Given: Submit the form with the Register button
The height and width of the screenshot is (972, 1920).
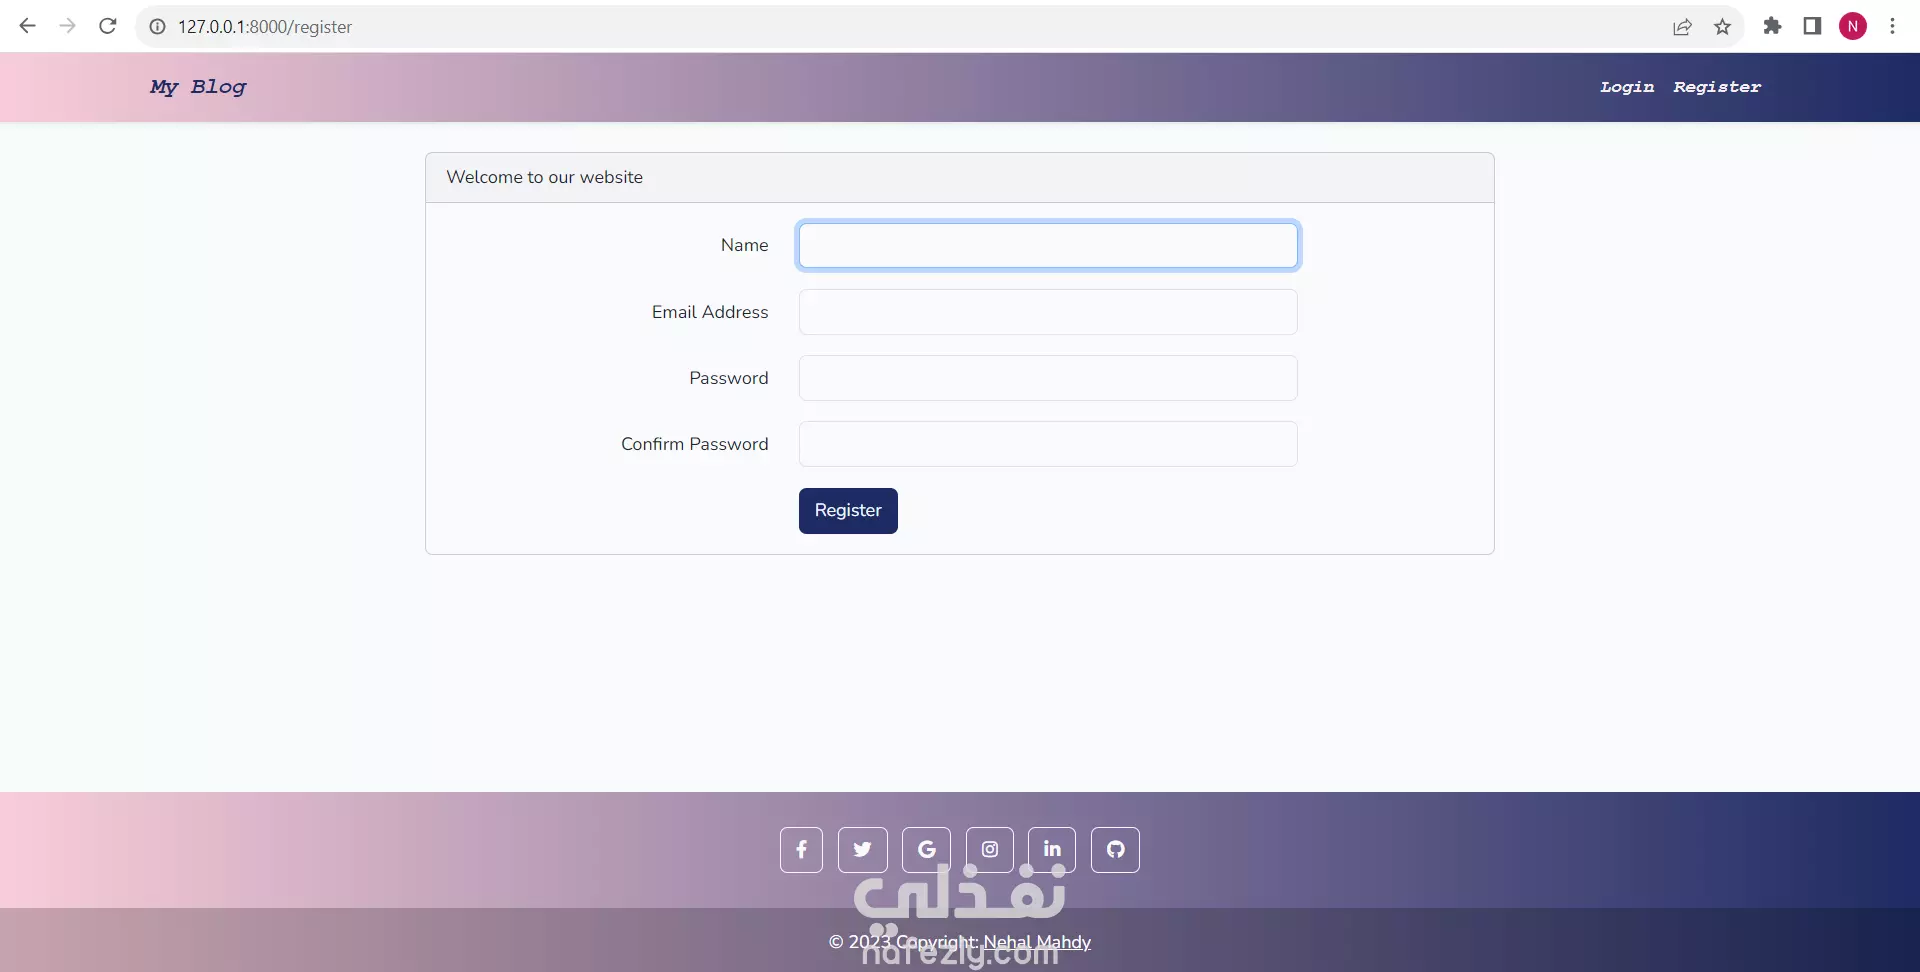Looking at the screenshot, I should pos(848,511).
